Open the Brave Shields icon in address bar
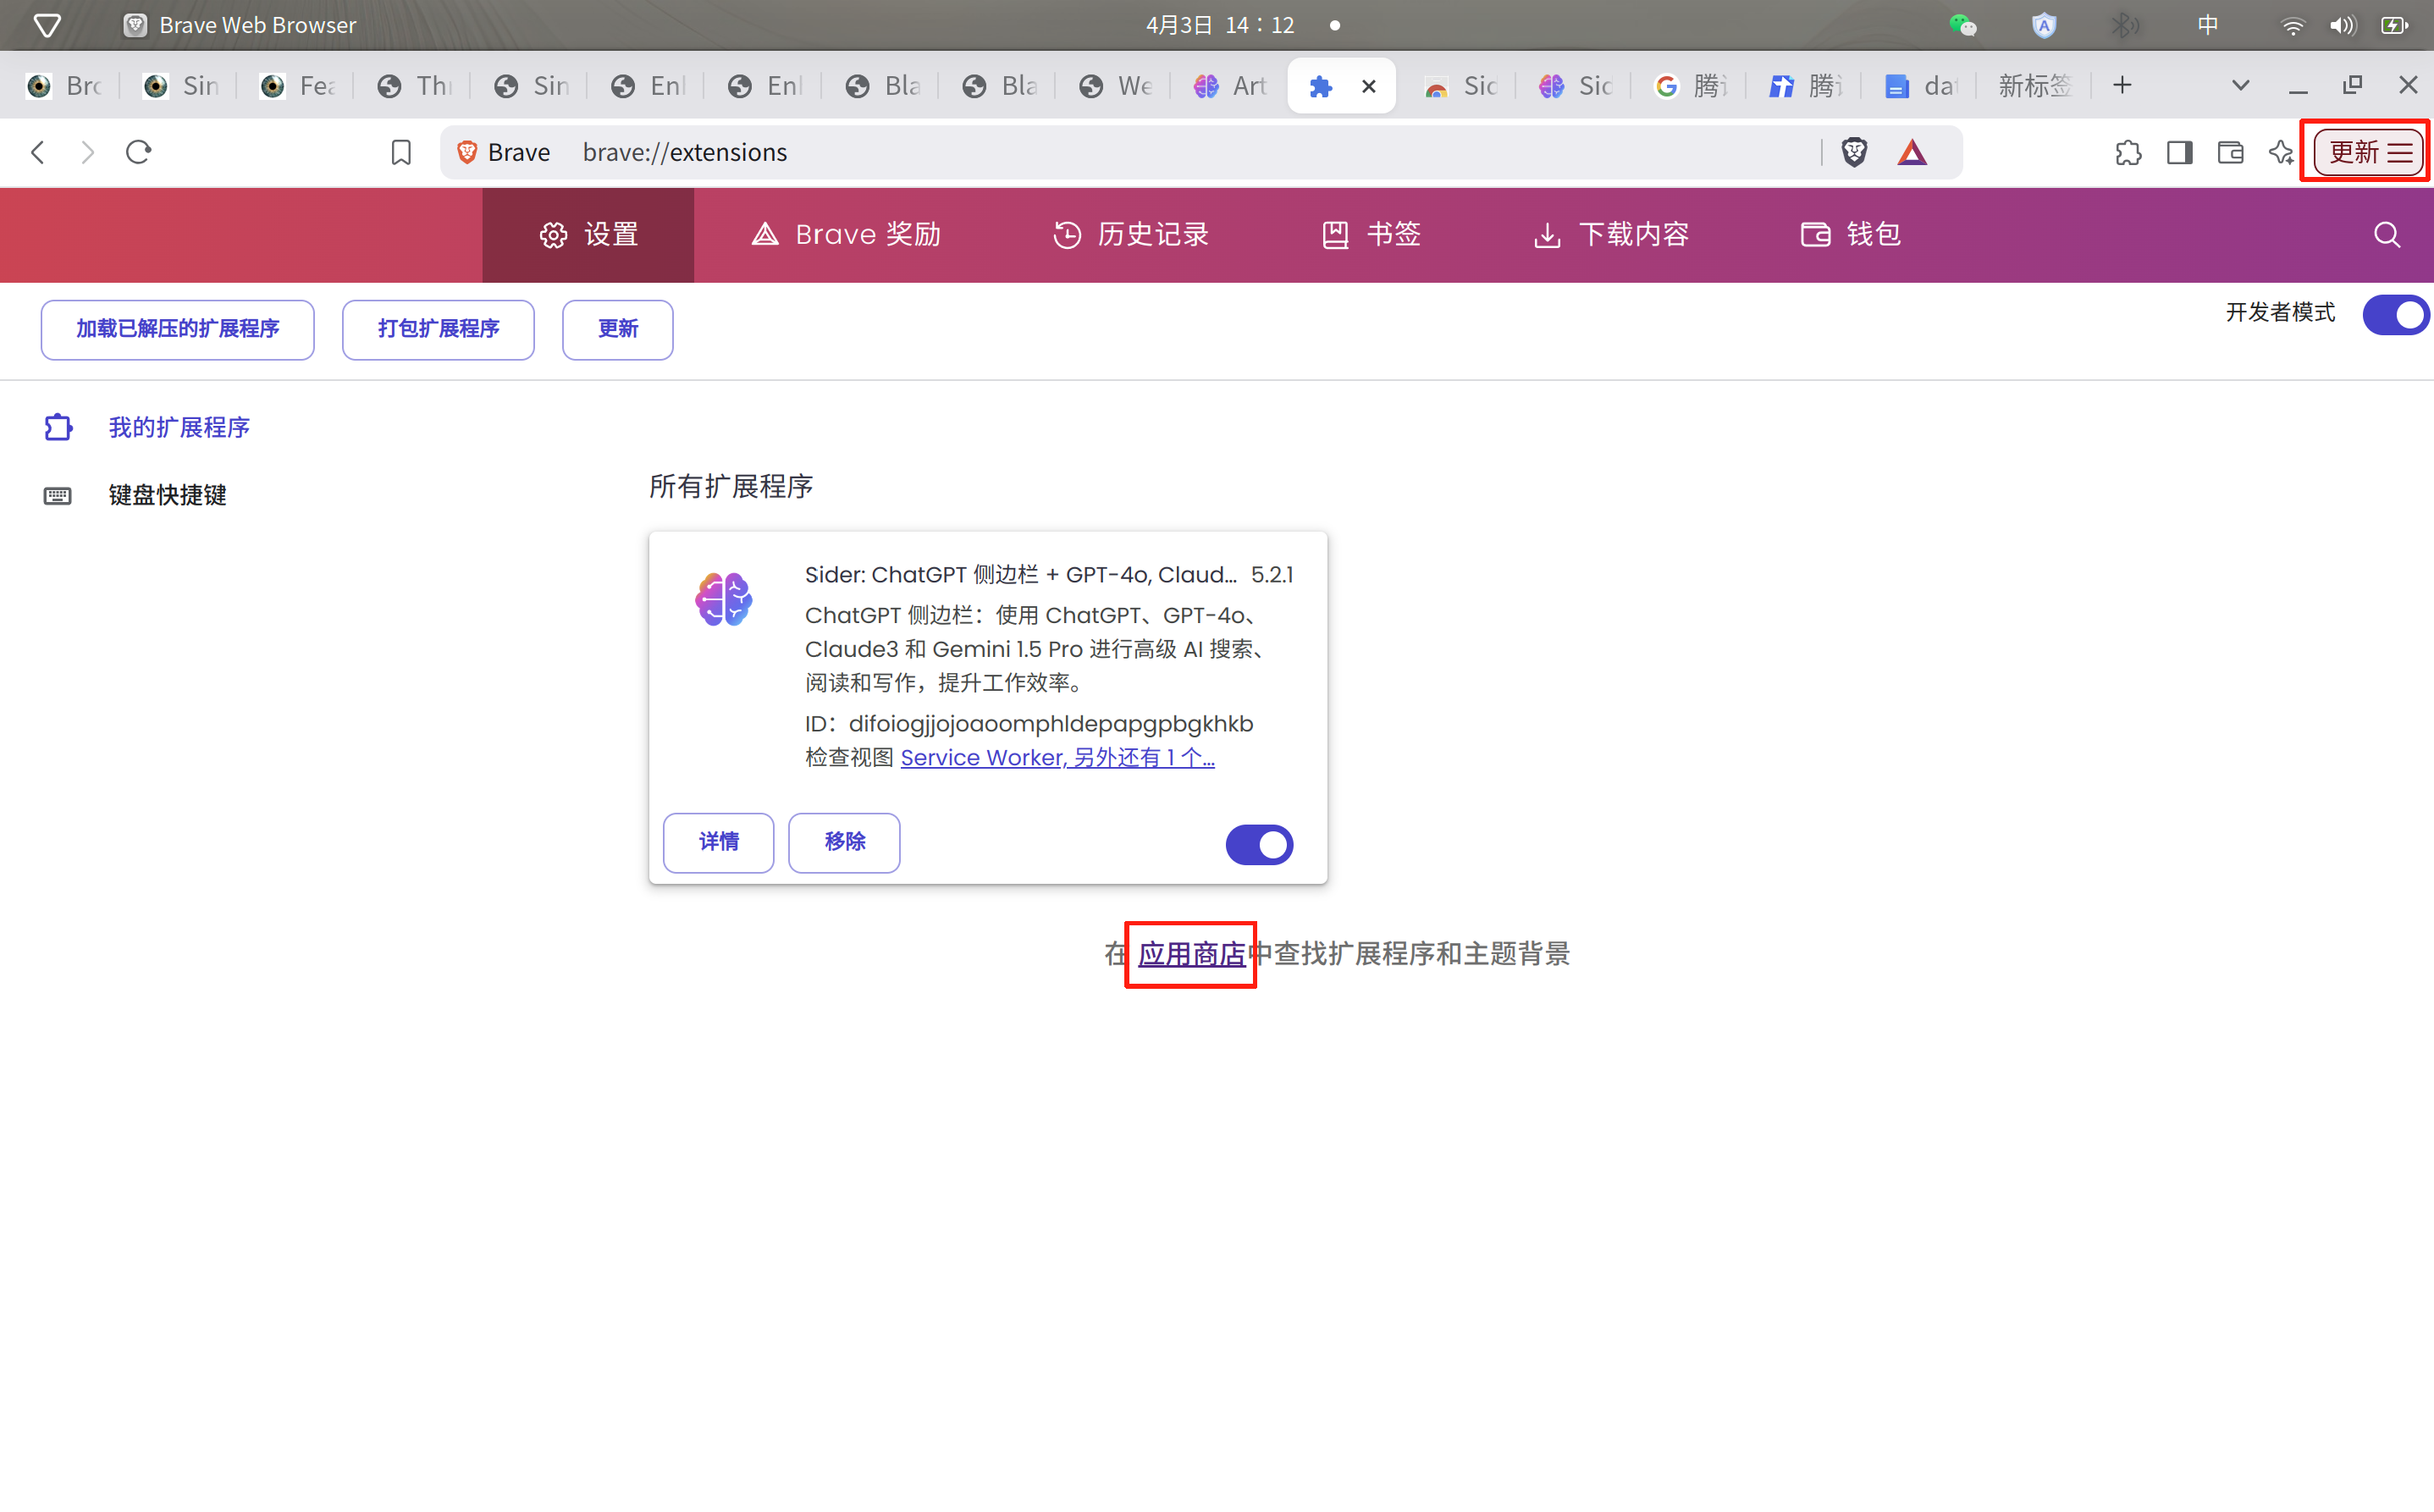This screenshot has height=1512, width=2434. pos(1853,152)
